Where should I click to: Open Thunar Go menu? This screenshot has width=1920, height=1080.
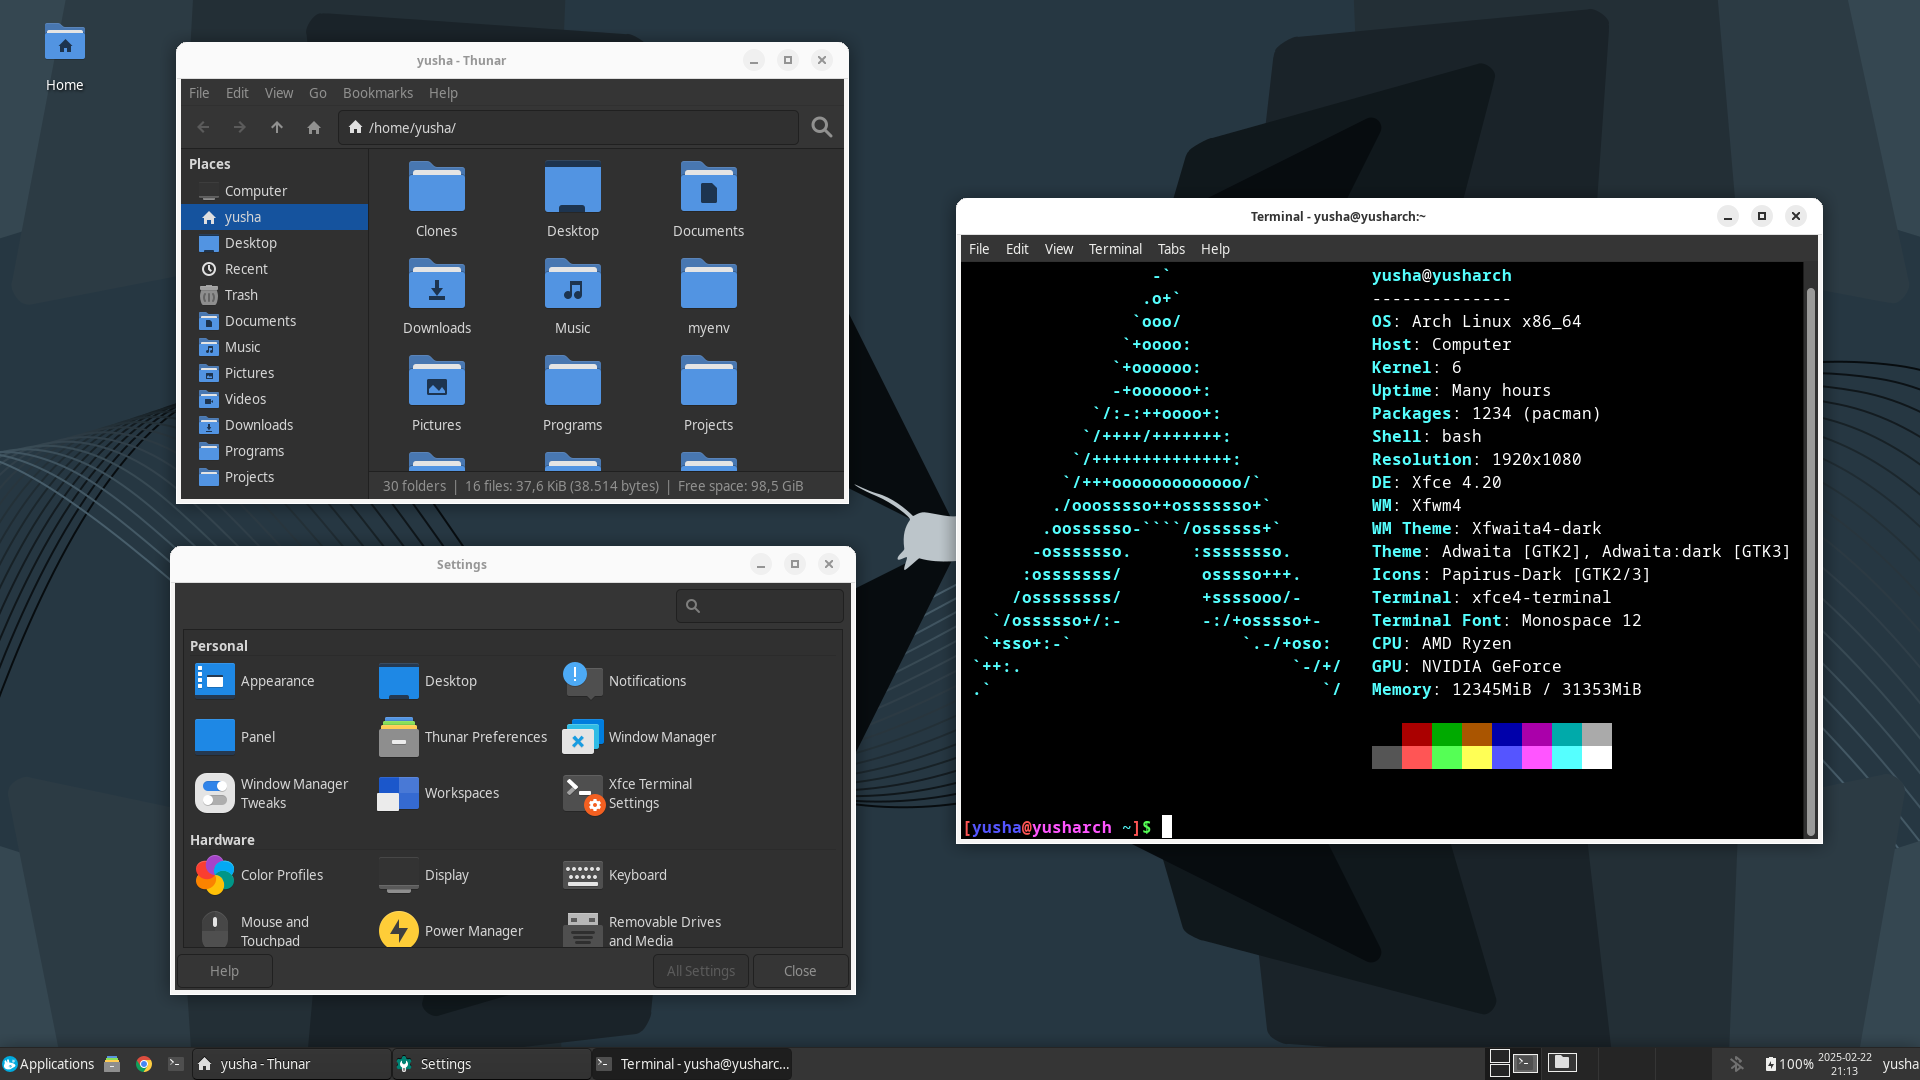(x=318, y=92)
